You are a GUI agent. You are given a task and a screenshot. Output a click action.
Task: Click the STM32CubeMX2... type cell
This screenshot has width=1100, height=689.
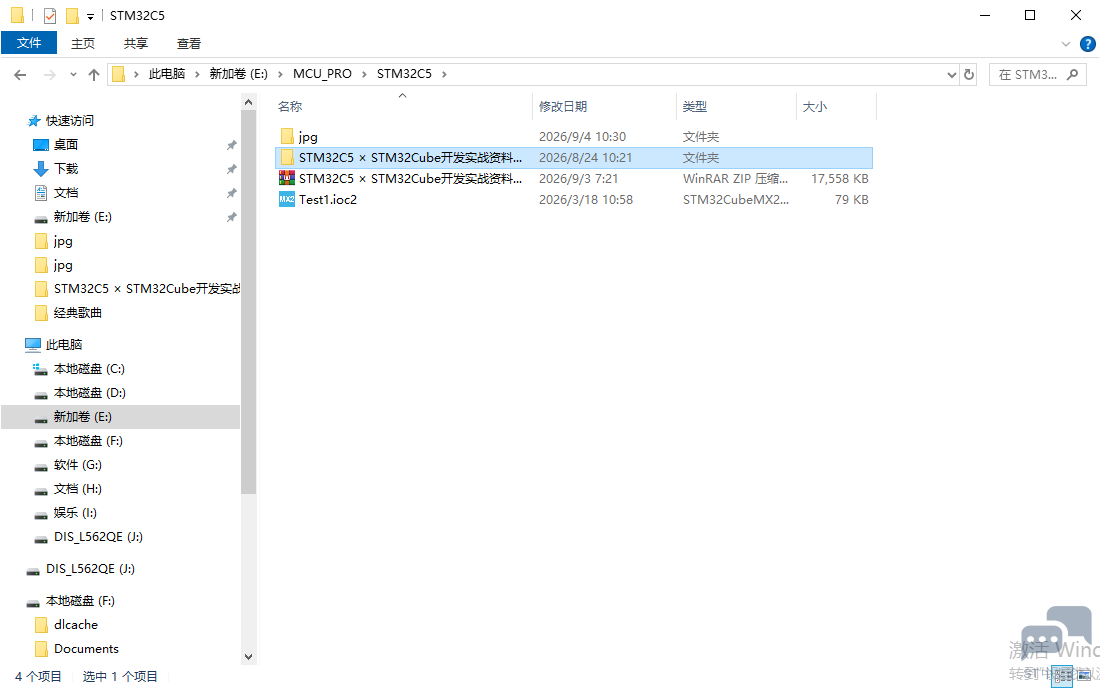tap(736, 200)
